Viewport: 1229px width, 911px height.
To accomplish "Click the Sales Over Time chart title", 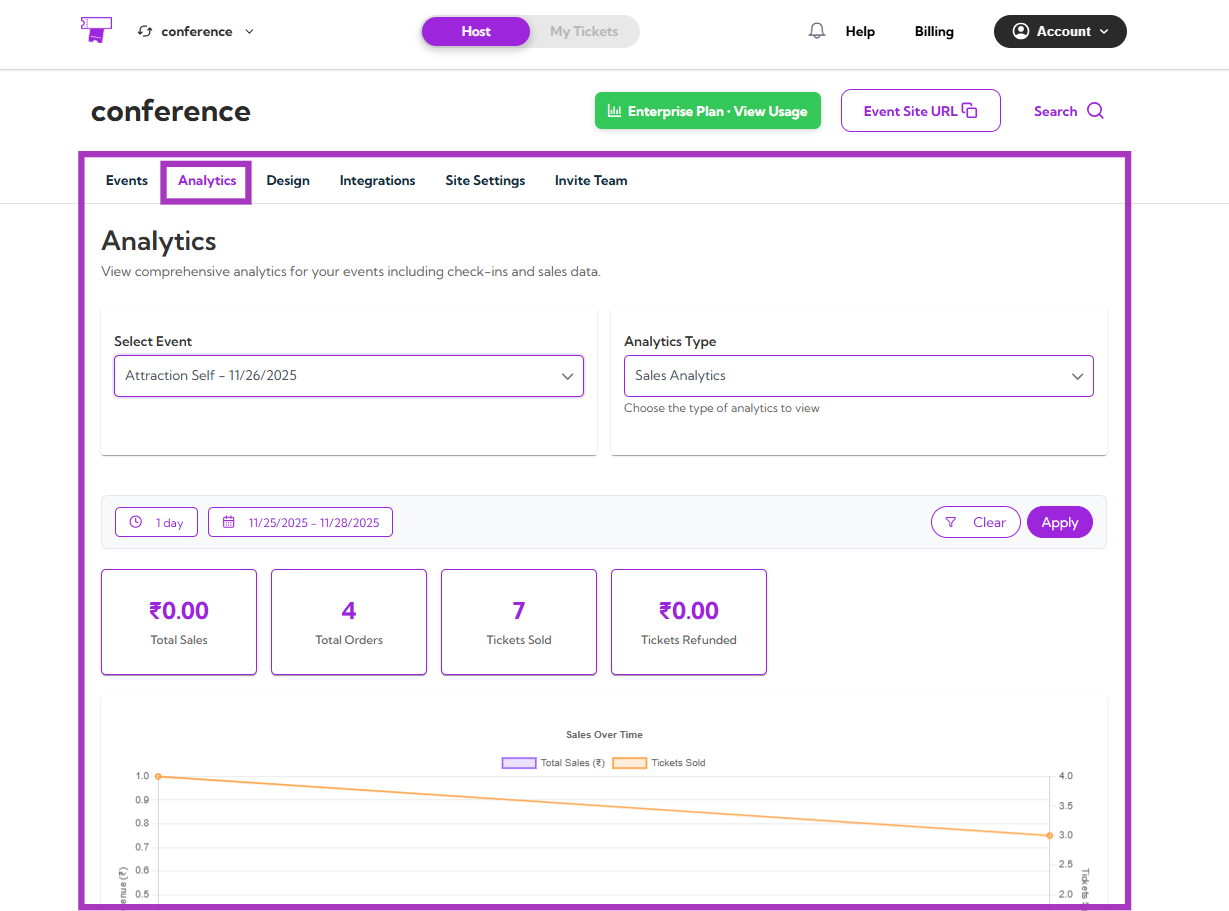I will (604, 735).
